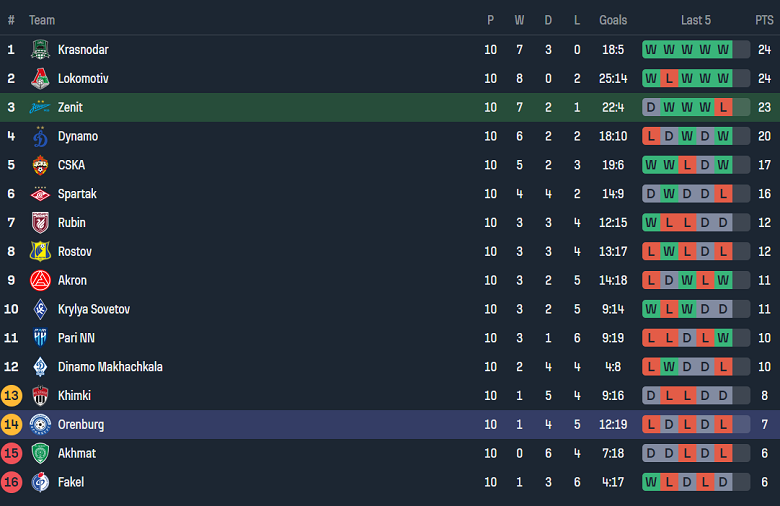The image size is (780, 506).
Task: Click the Lokomotiv team logo
Action: coord(40,79)
